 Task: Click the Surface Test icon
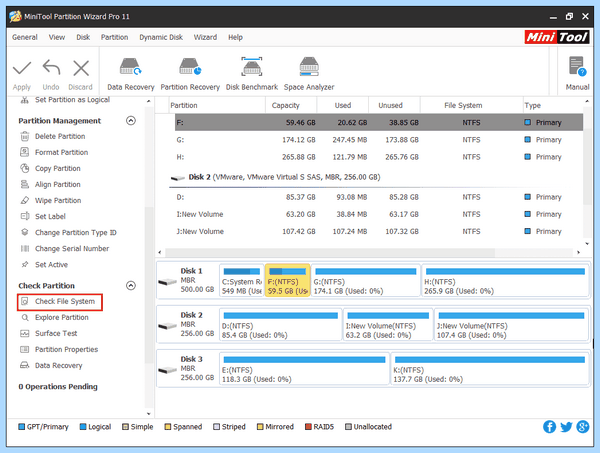pyautogui.click(x=24, y=334)
